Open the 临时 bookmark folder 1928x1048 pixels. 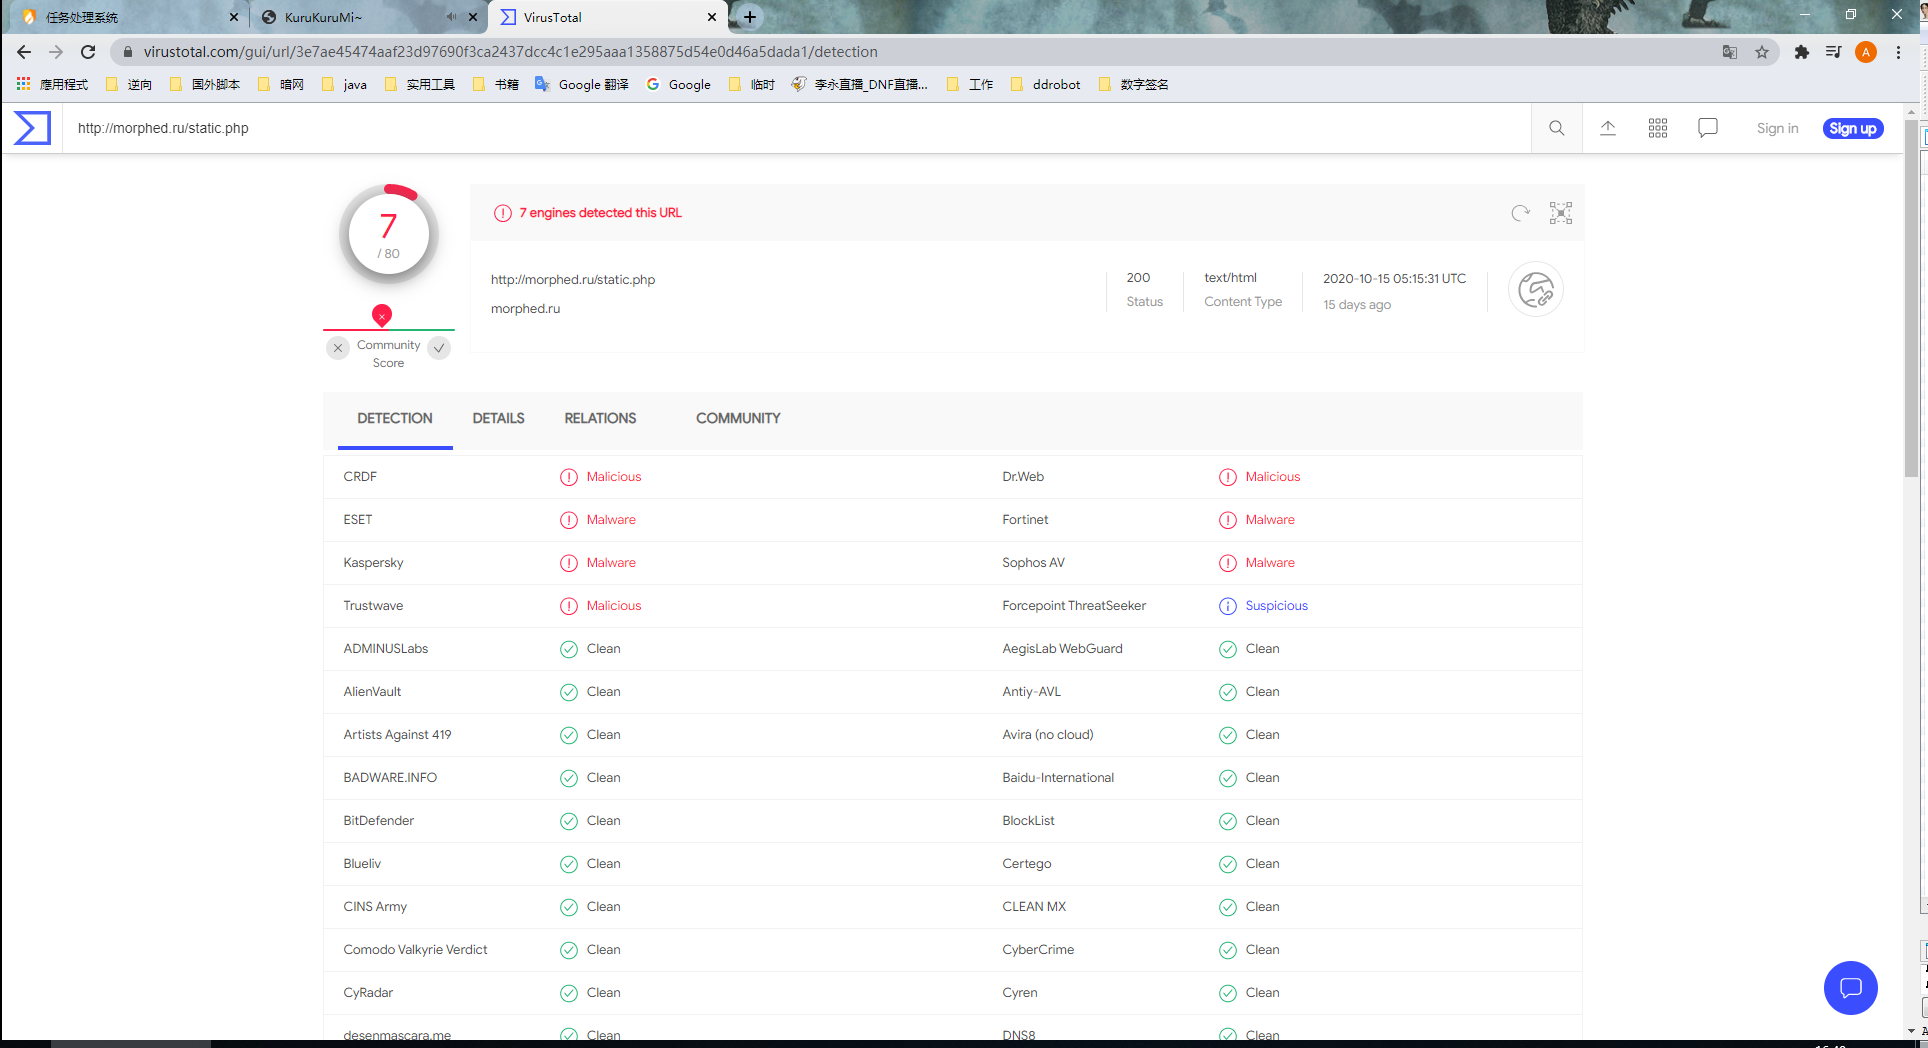tap(752, 84)
